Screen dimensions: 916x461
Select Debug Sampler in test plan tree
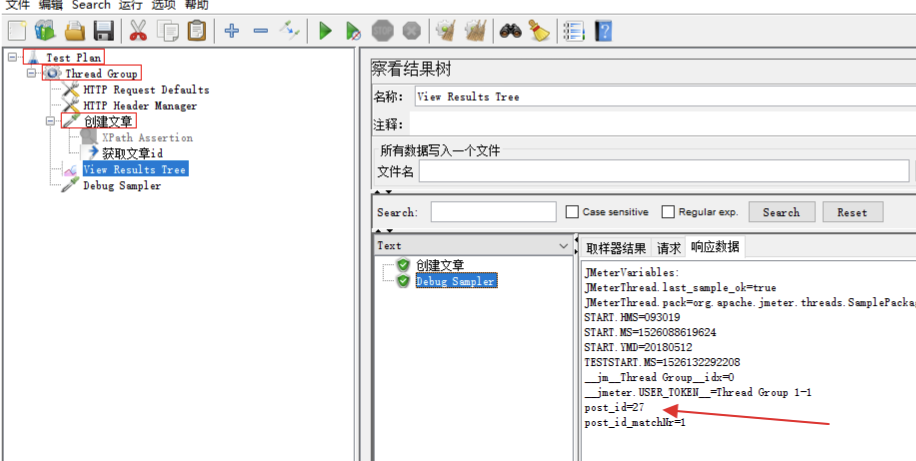tap(122, 186)
